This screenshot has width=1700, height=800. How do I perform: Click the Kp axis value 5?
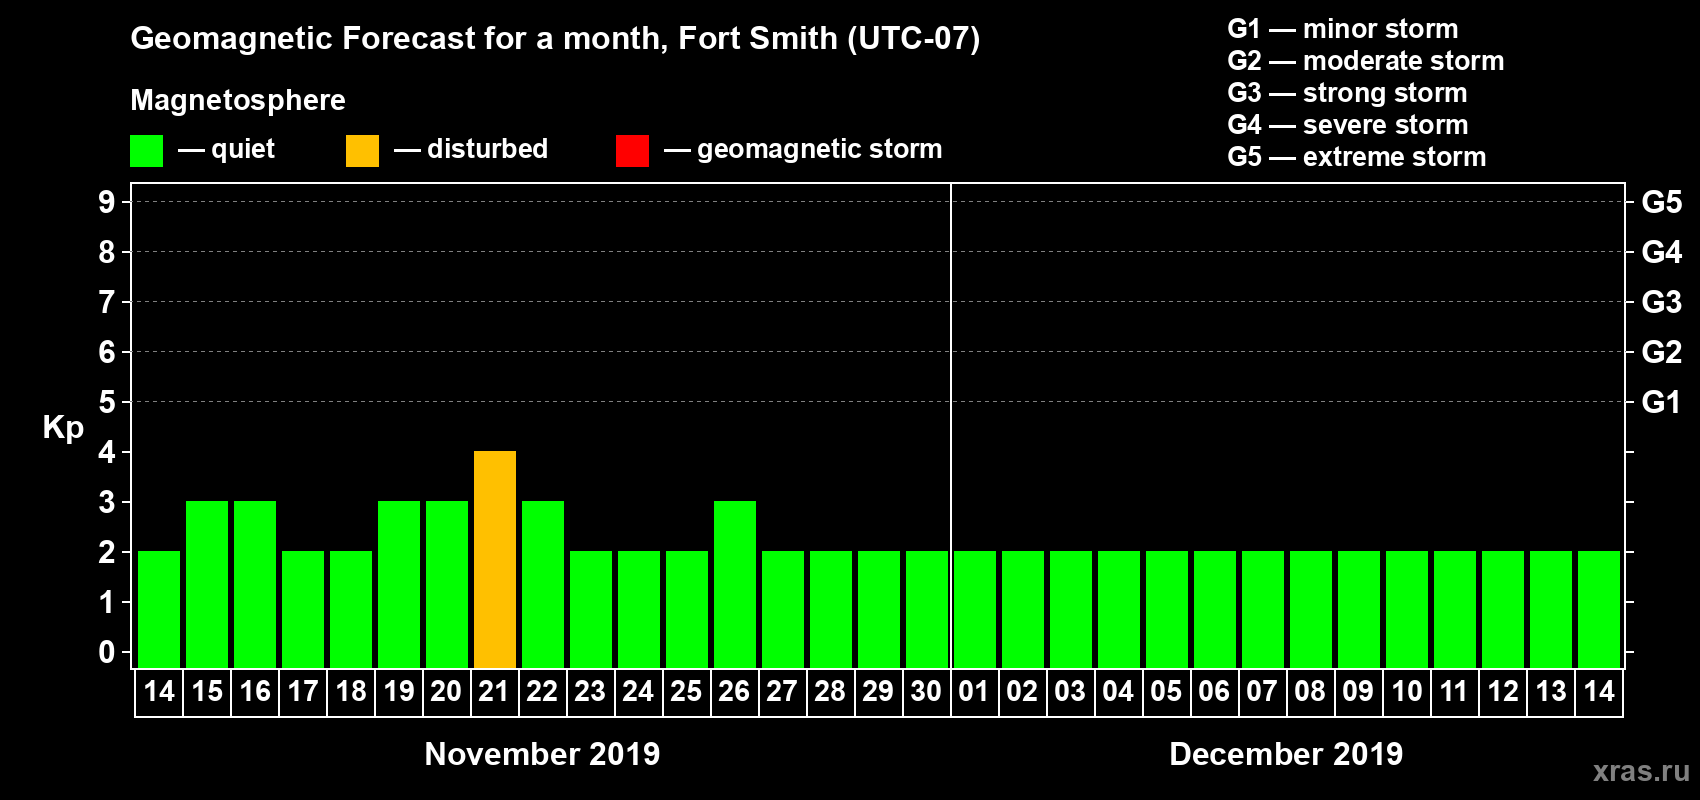point(107,402)
